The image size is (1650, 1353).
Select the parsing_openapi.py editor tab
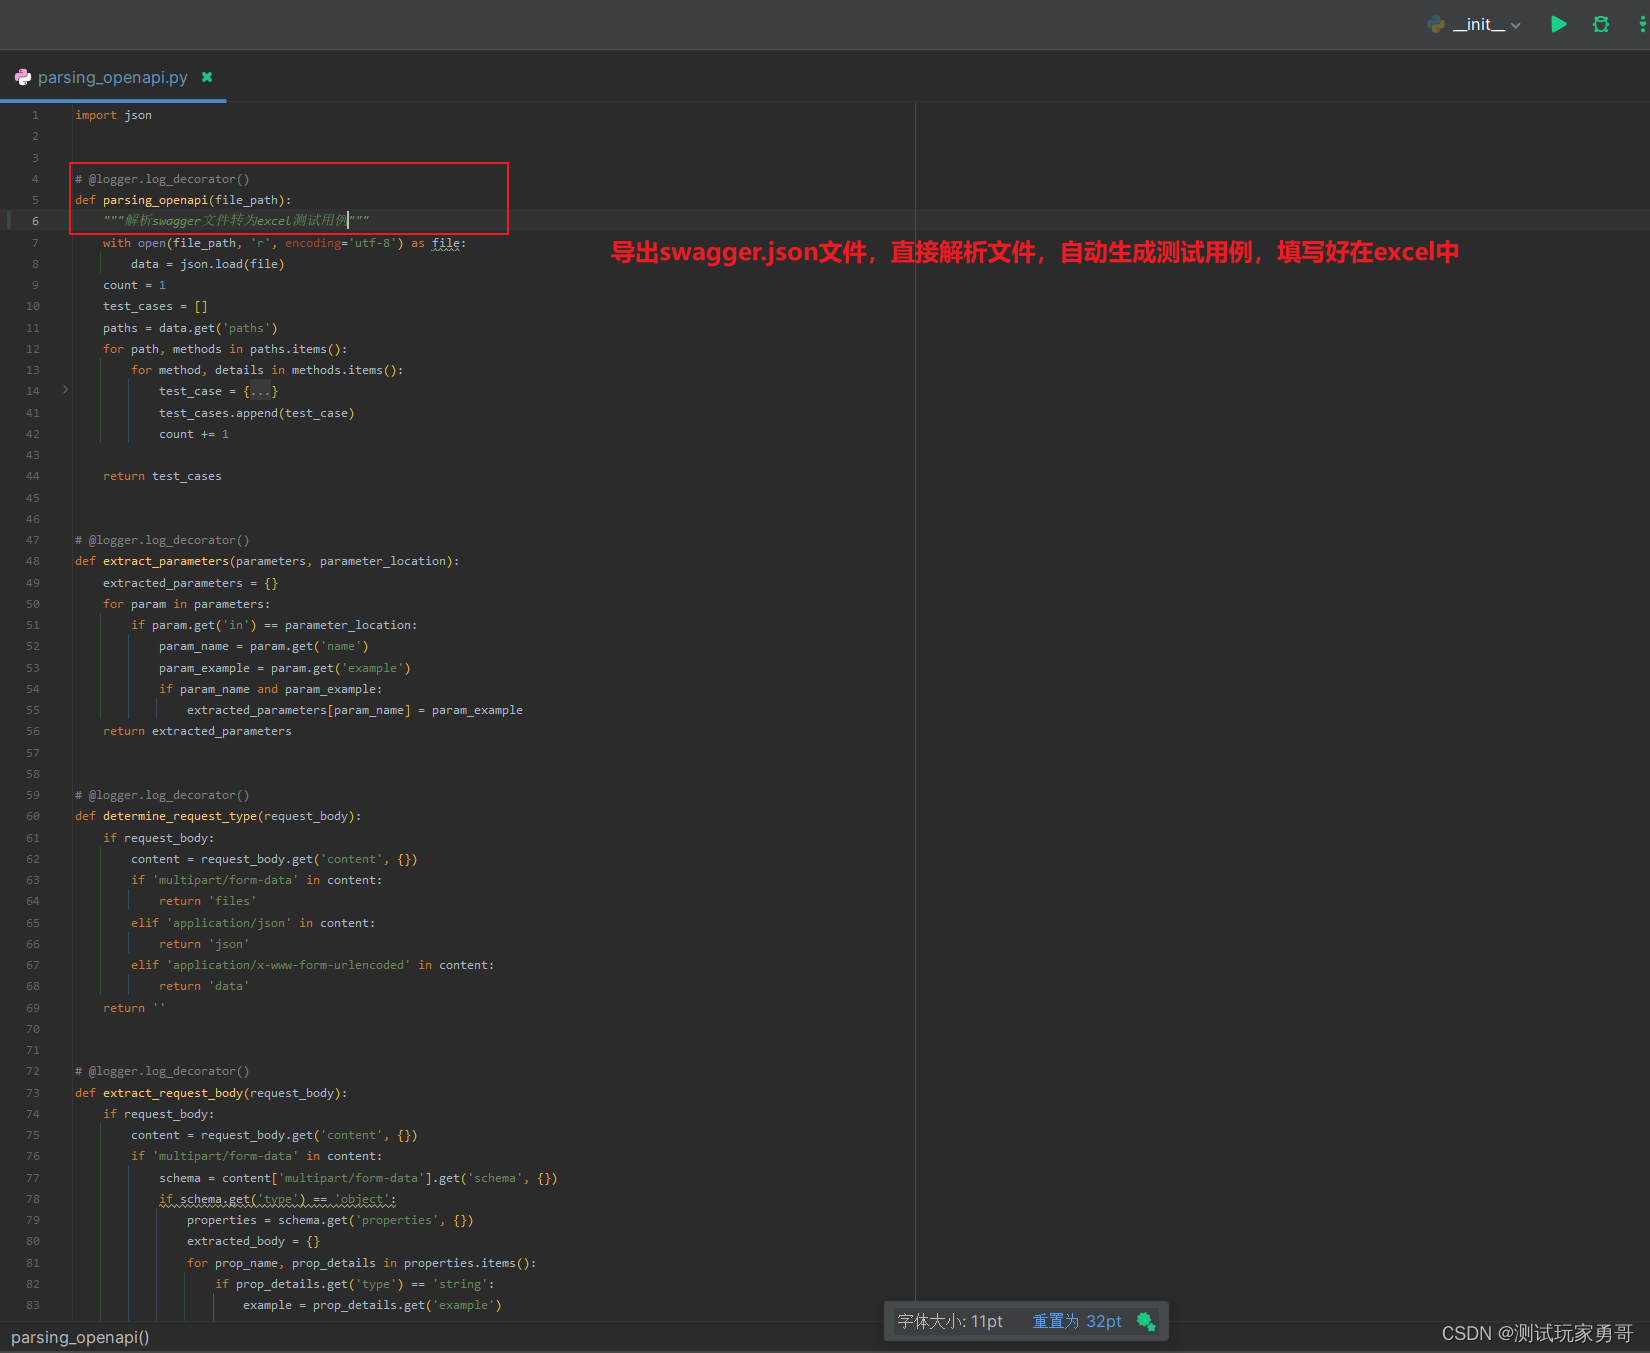point(113,77)
